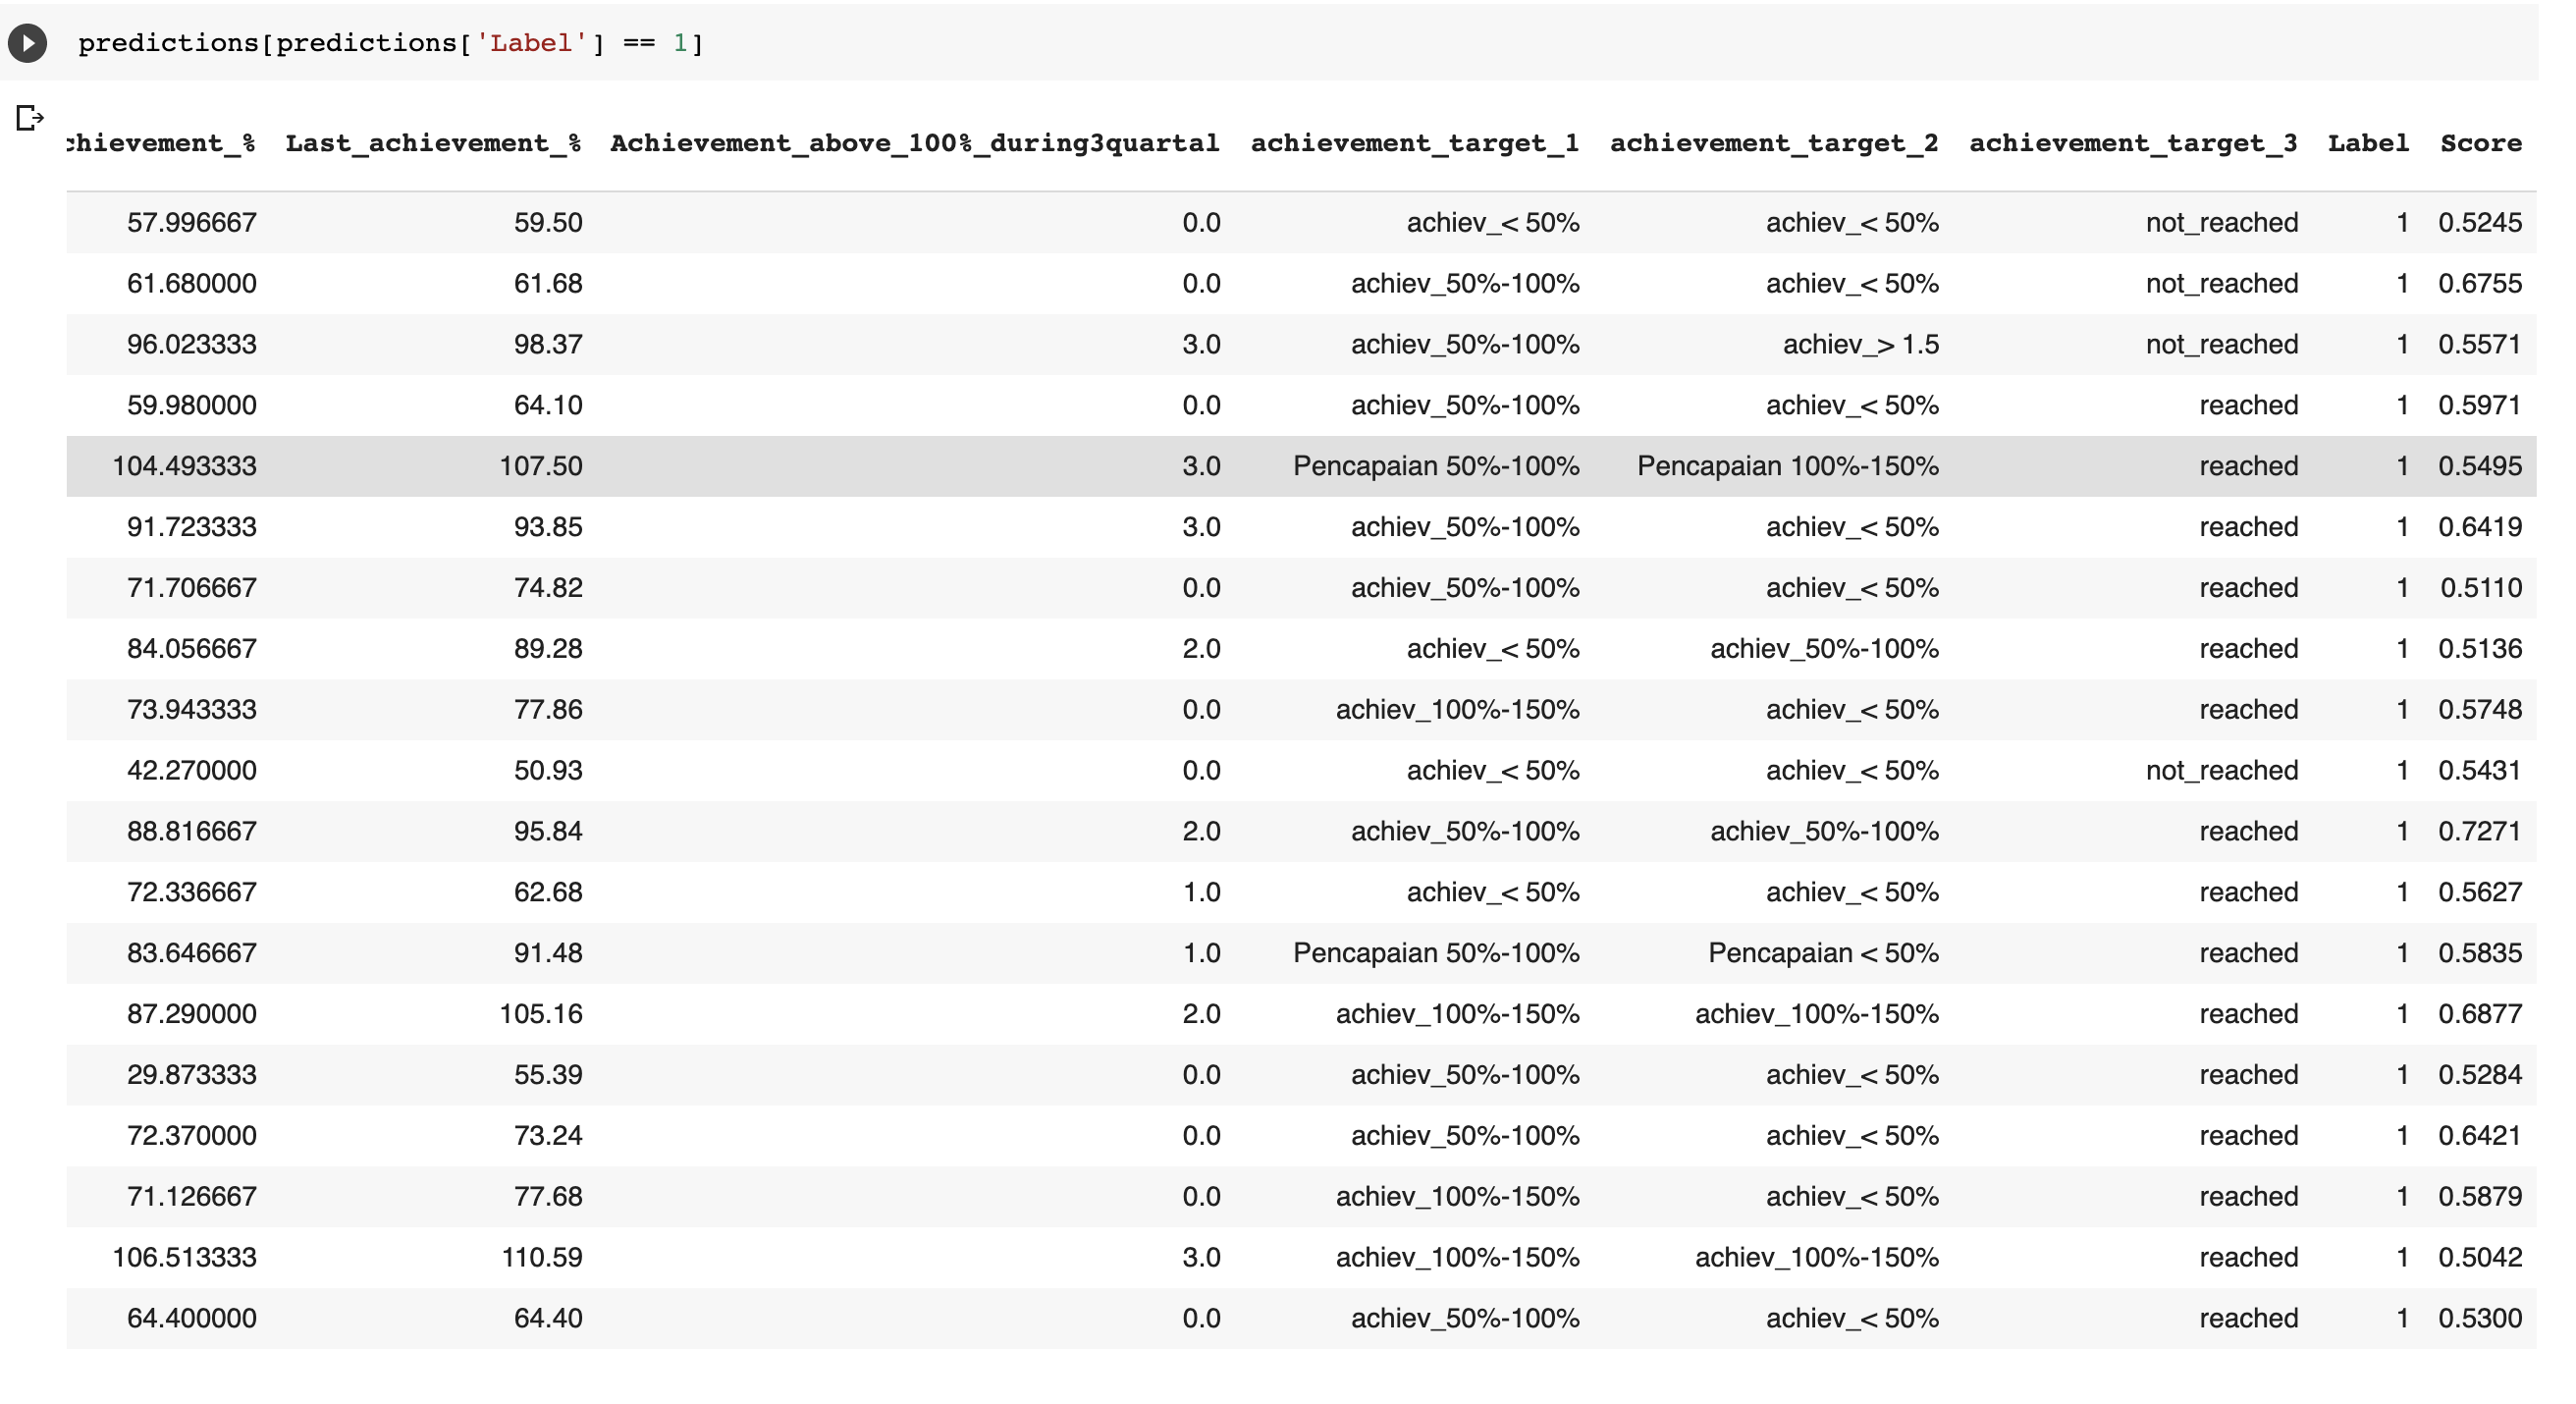Click the achievement_target_1 column header
Viewport: 2576px width, 1404px height.
click(x=1416, y=142)
